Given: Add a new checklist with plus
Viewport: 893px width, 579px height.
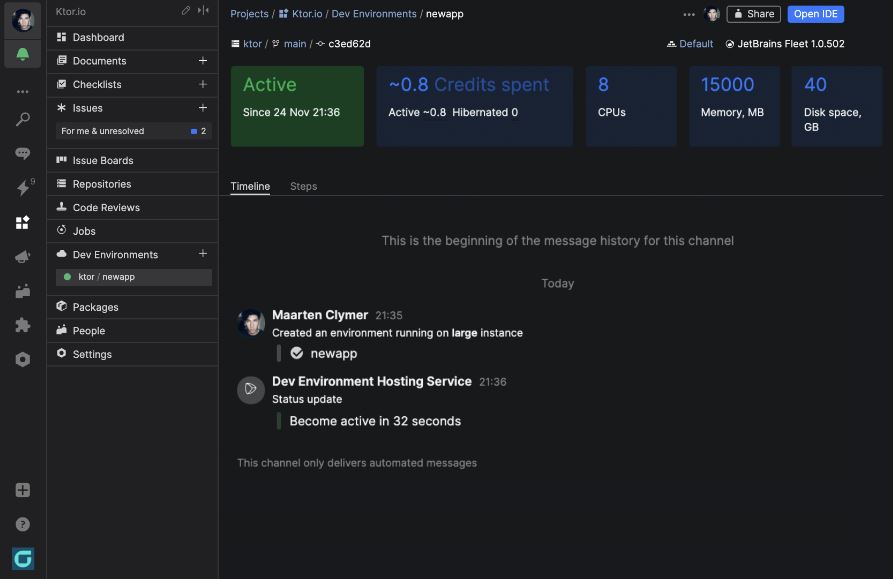Looking at the screenshot, I should (203, 85).
